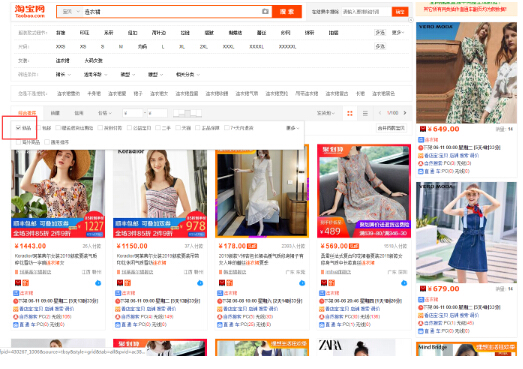Uncheck the checked filter checkbox in red box
The width and height of the screenshot is (523, 369).
point(18,128)
